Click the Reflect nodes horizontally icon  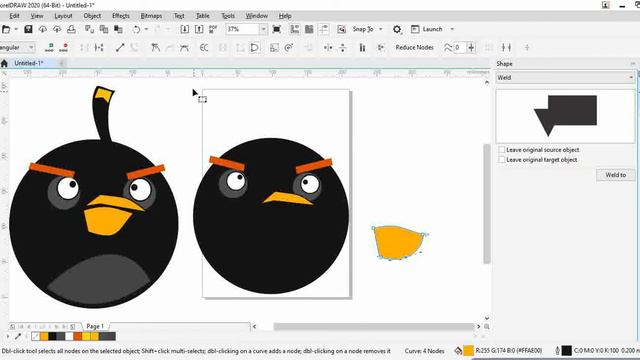tap(328, 48)
